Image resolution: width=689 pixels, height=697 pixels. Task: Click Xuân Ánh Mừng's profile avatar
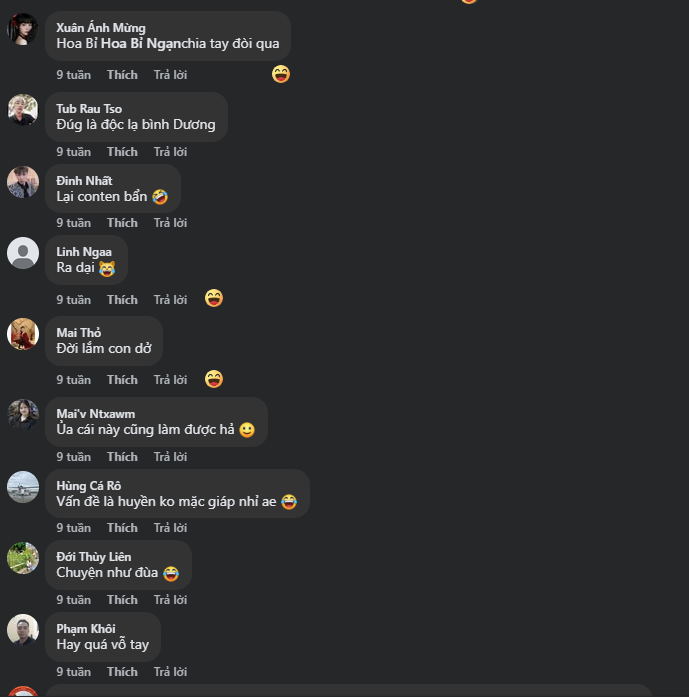click(x=22, y=30)
